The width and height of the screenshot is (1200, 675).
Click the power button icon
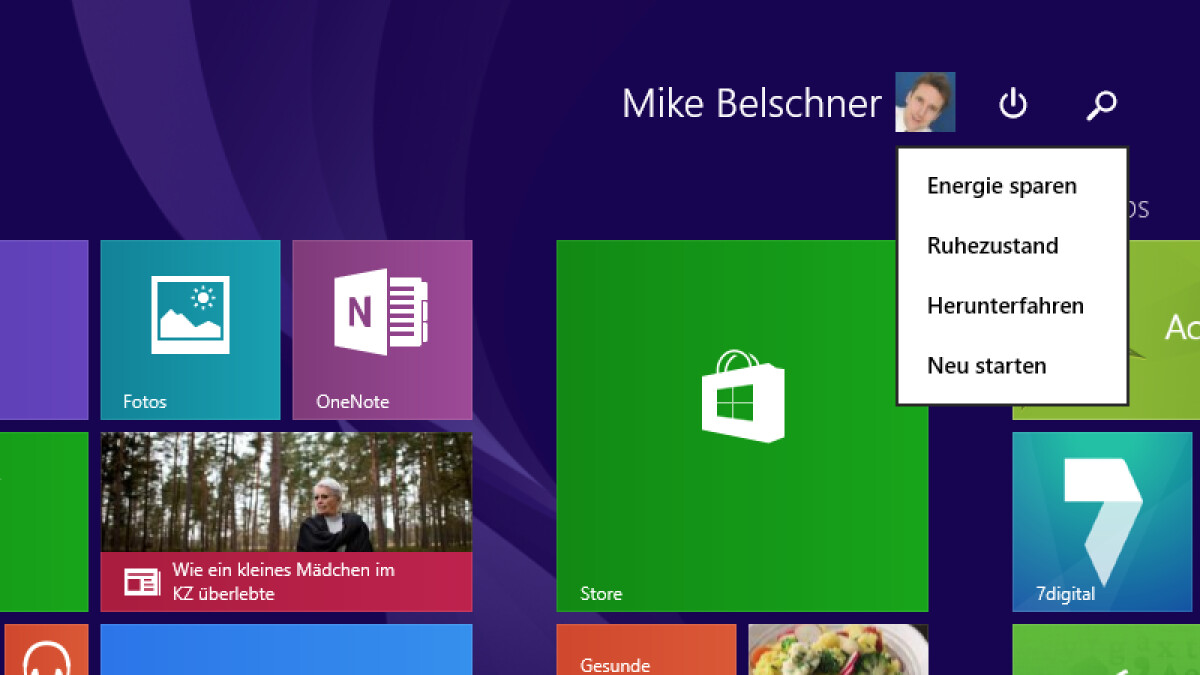(x=1012, y=103)
